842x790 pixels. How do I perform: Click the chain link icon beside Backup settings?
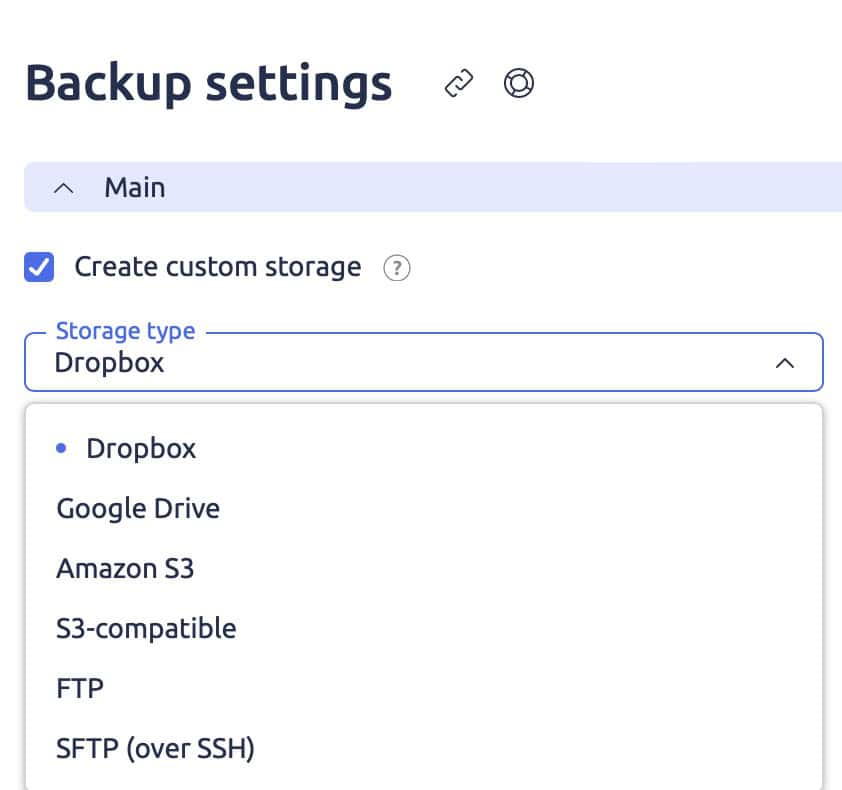(x=459, y=83)
